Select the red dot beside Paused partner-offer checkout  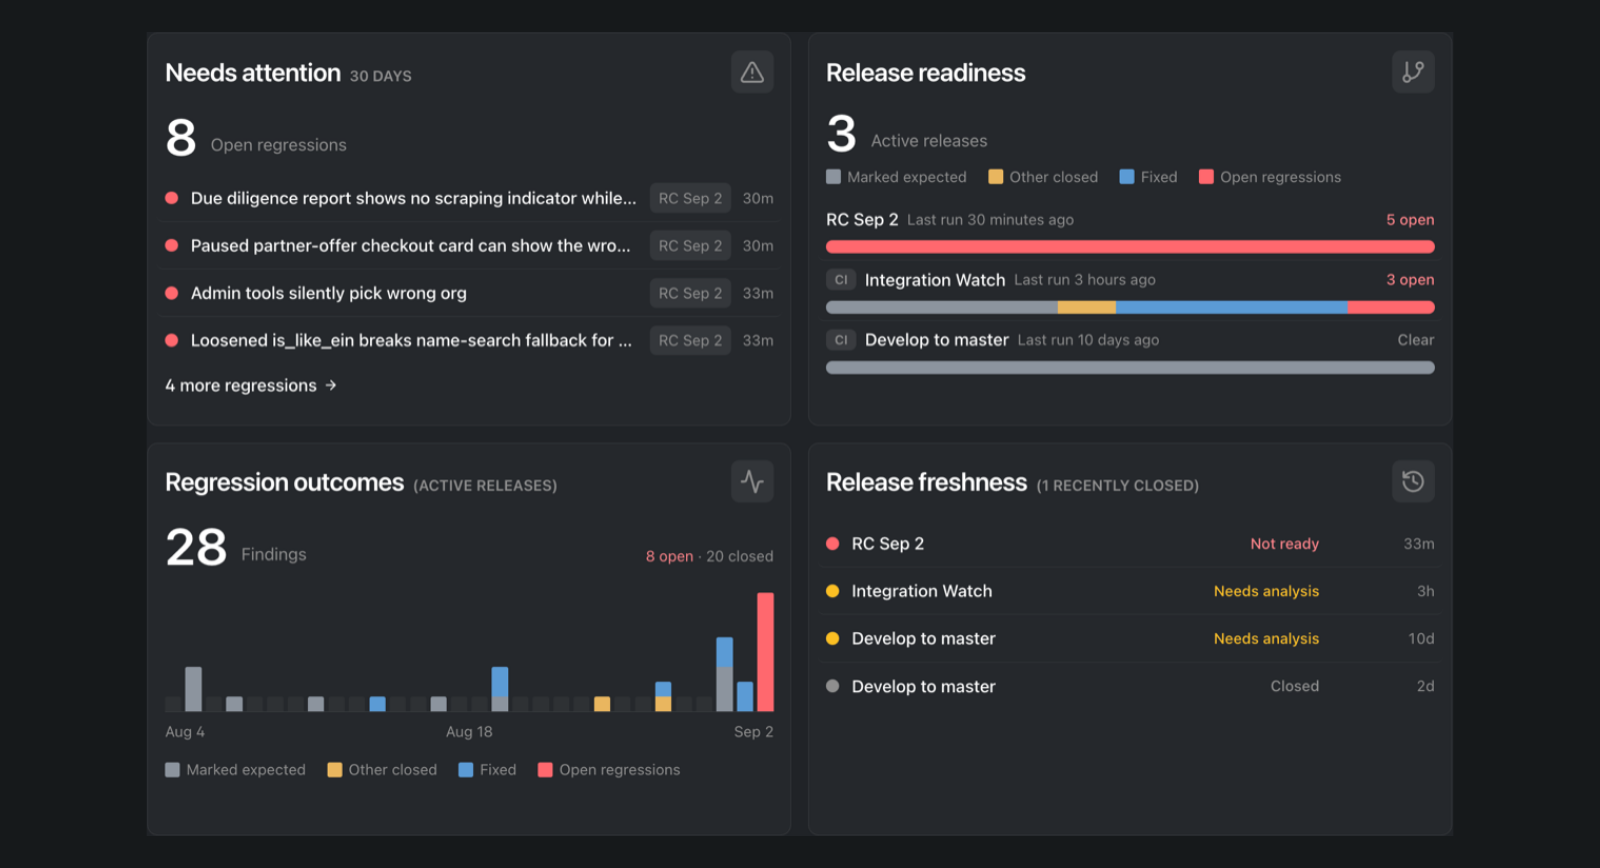click(172, 246)
